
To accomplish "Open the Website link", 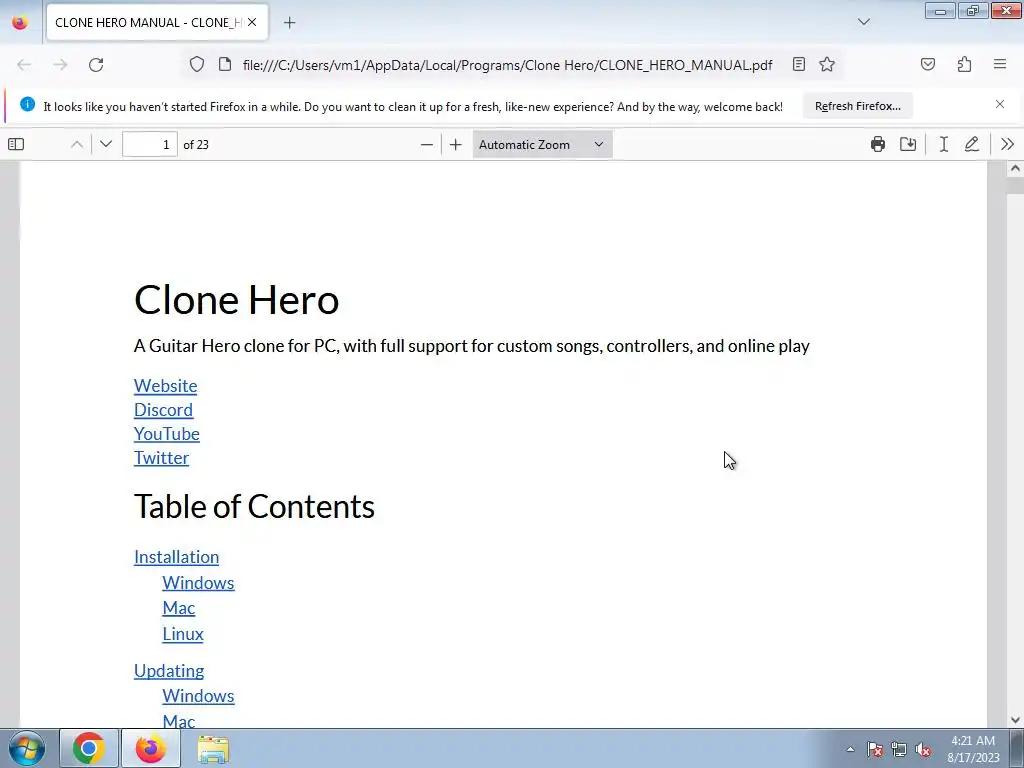I will [x=165, y=386].
